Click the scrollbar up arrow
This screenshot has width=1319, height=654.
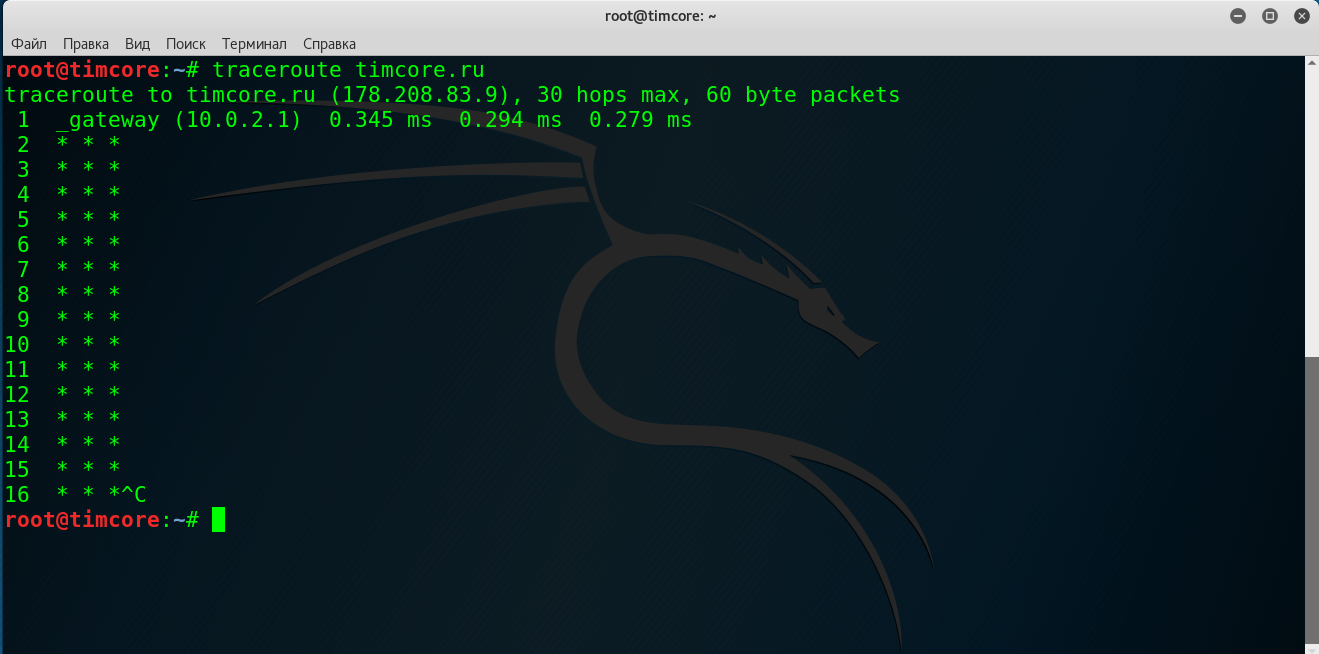click(x=1309, y=63)
